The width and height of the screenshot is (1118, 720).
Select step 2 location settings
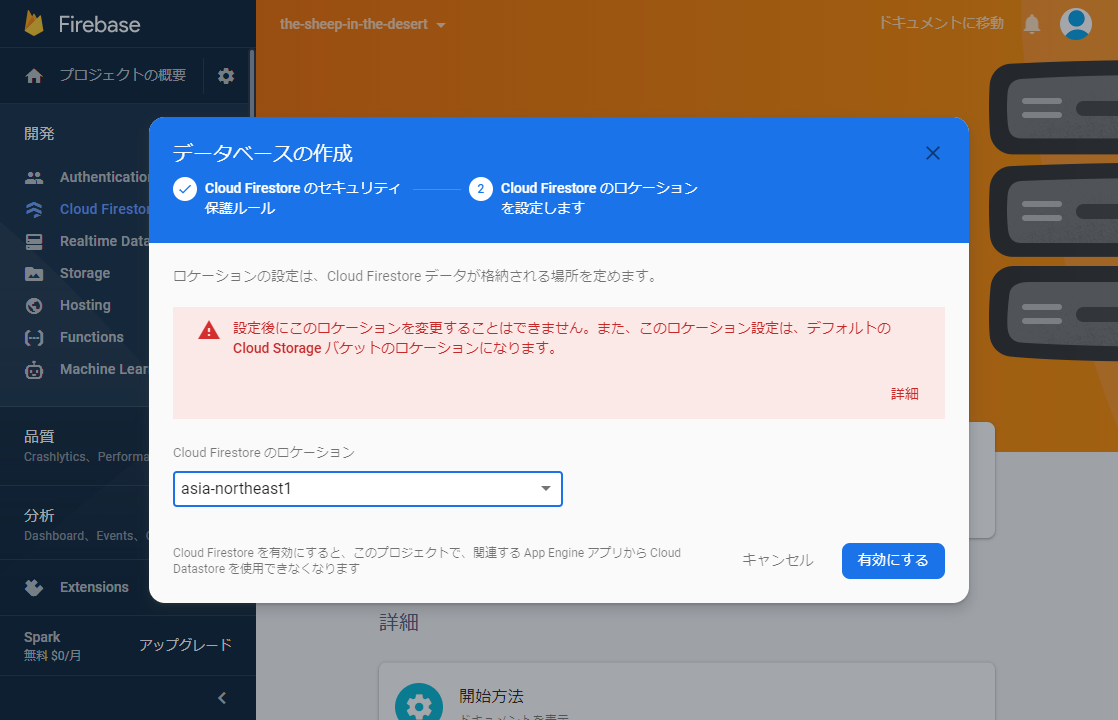click(x=481, y=187)
